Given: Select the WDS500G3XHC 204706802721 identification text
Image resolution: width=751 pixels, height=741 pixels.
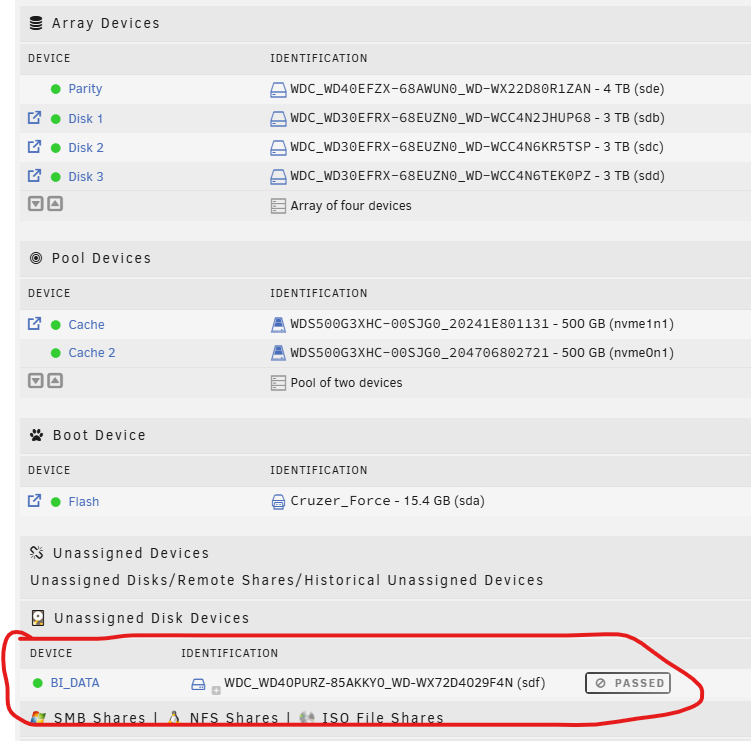Looking at the screenshot, I should tap(482, 353).
